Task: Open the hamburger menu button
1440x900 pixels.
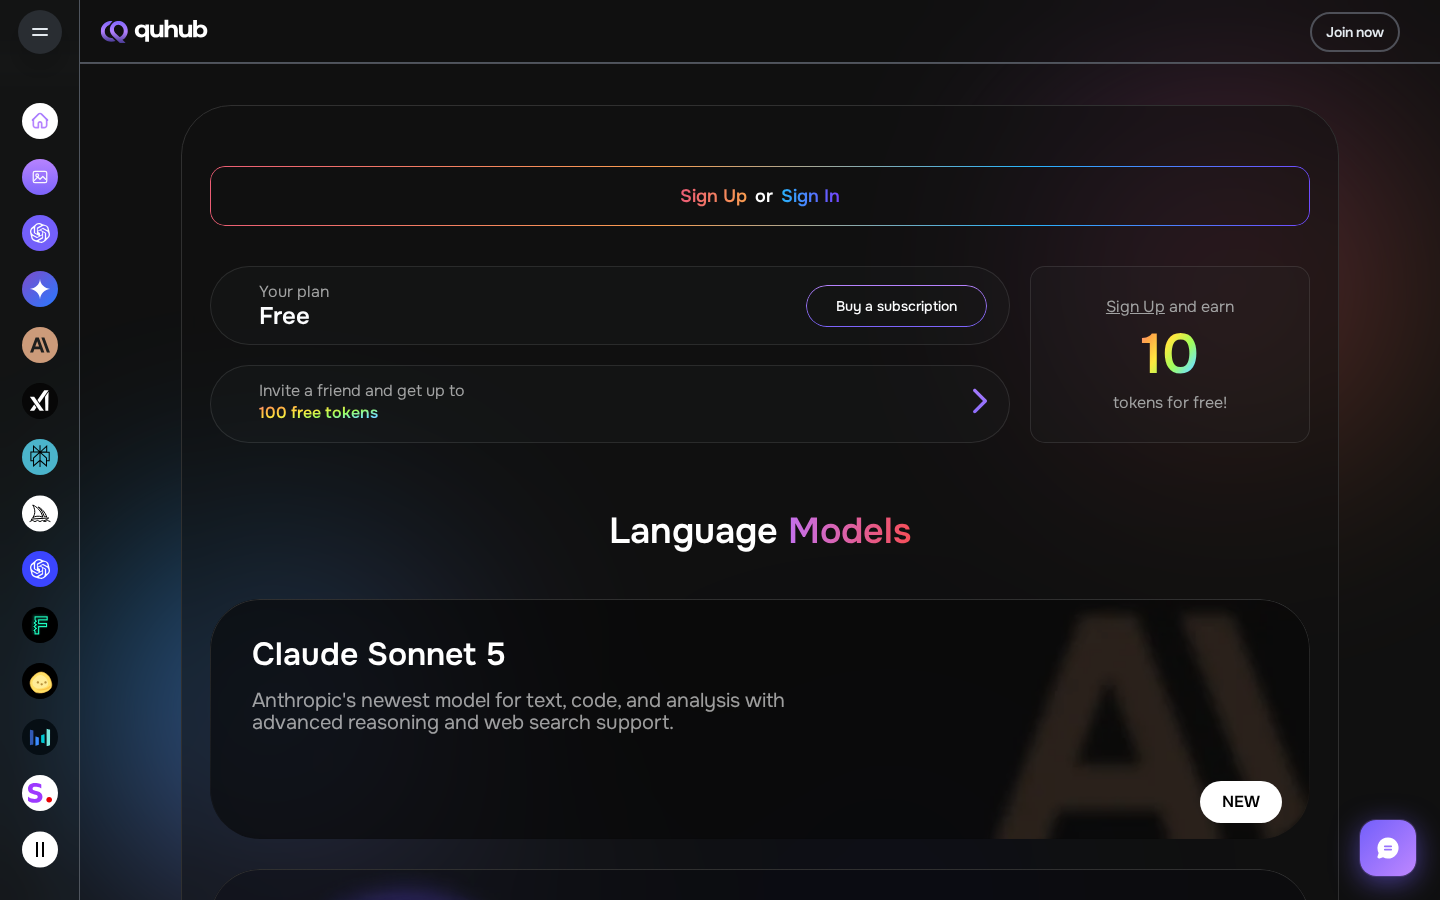Action: pos(40,32)
